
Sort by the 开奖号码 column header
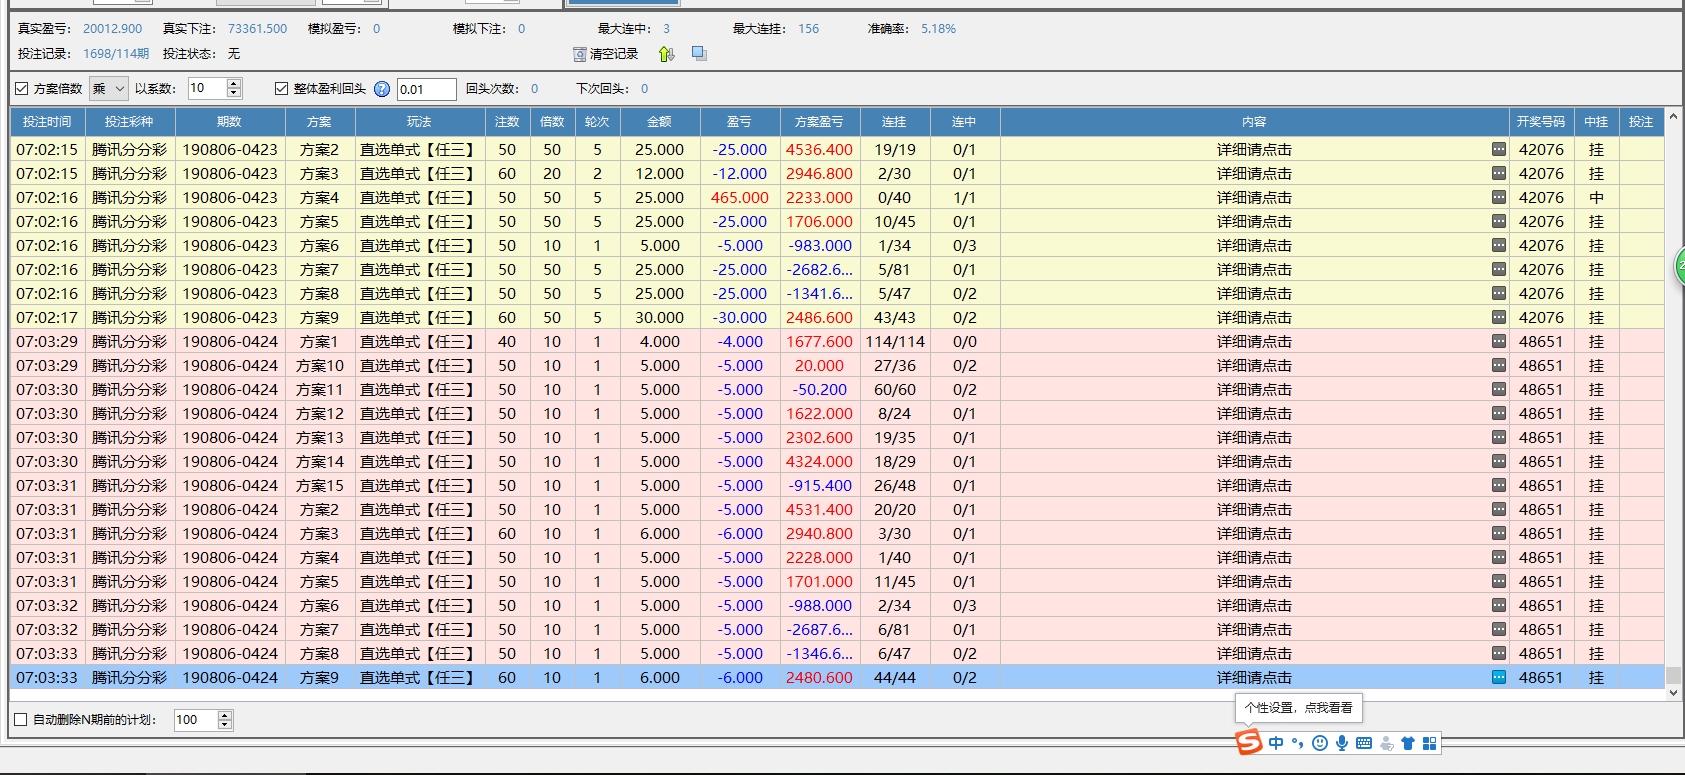pyautogui.click(x=1541, y=122)
